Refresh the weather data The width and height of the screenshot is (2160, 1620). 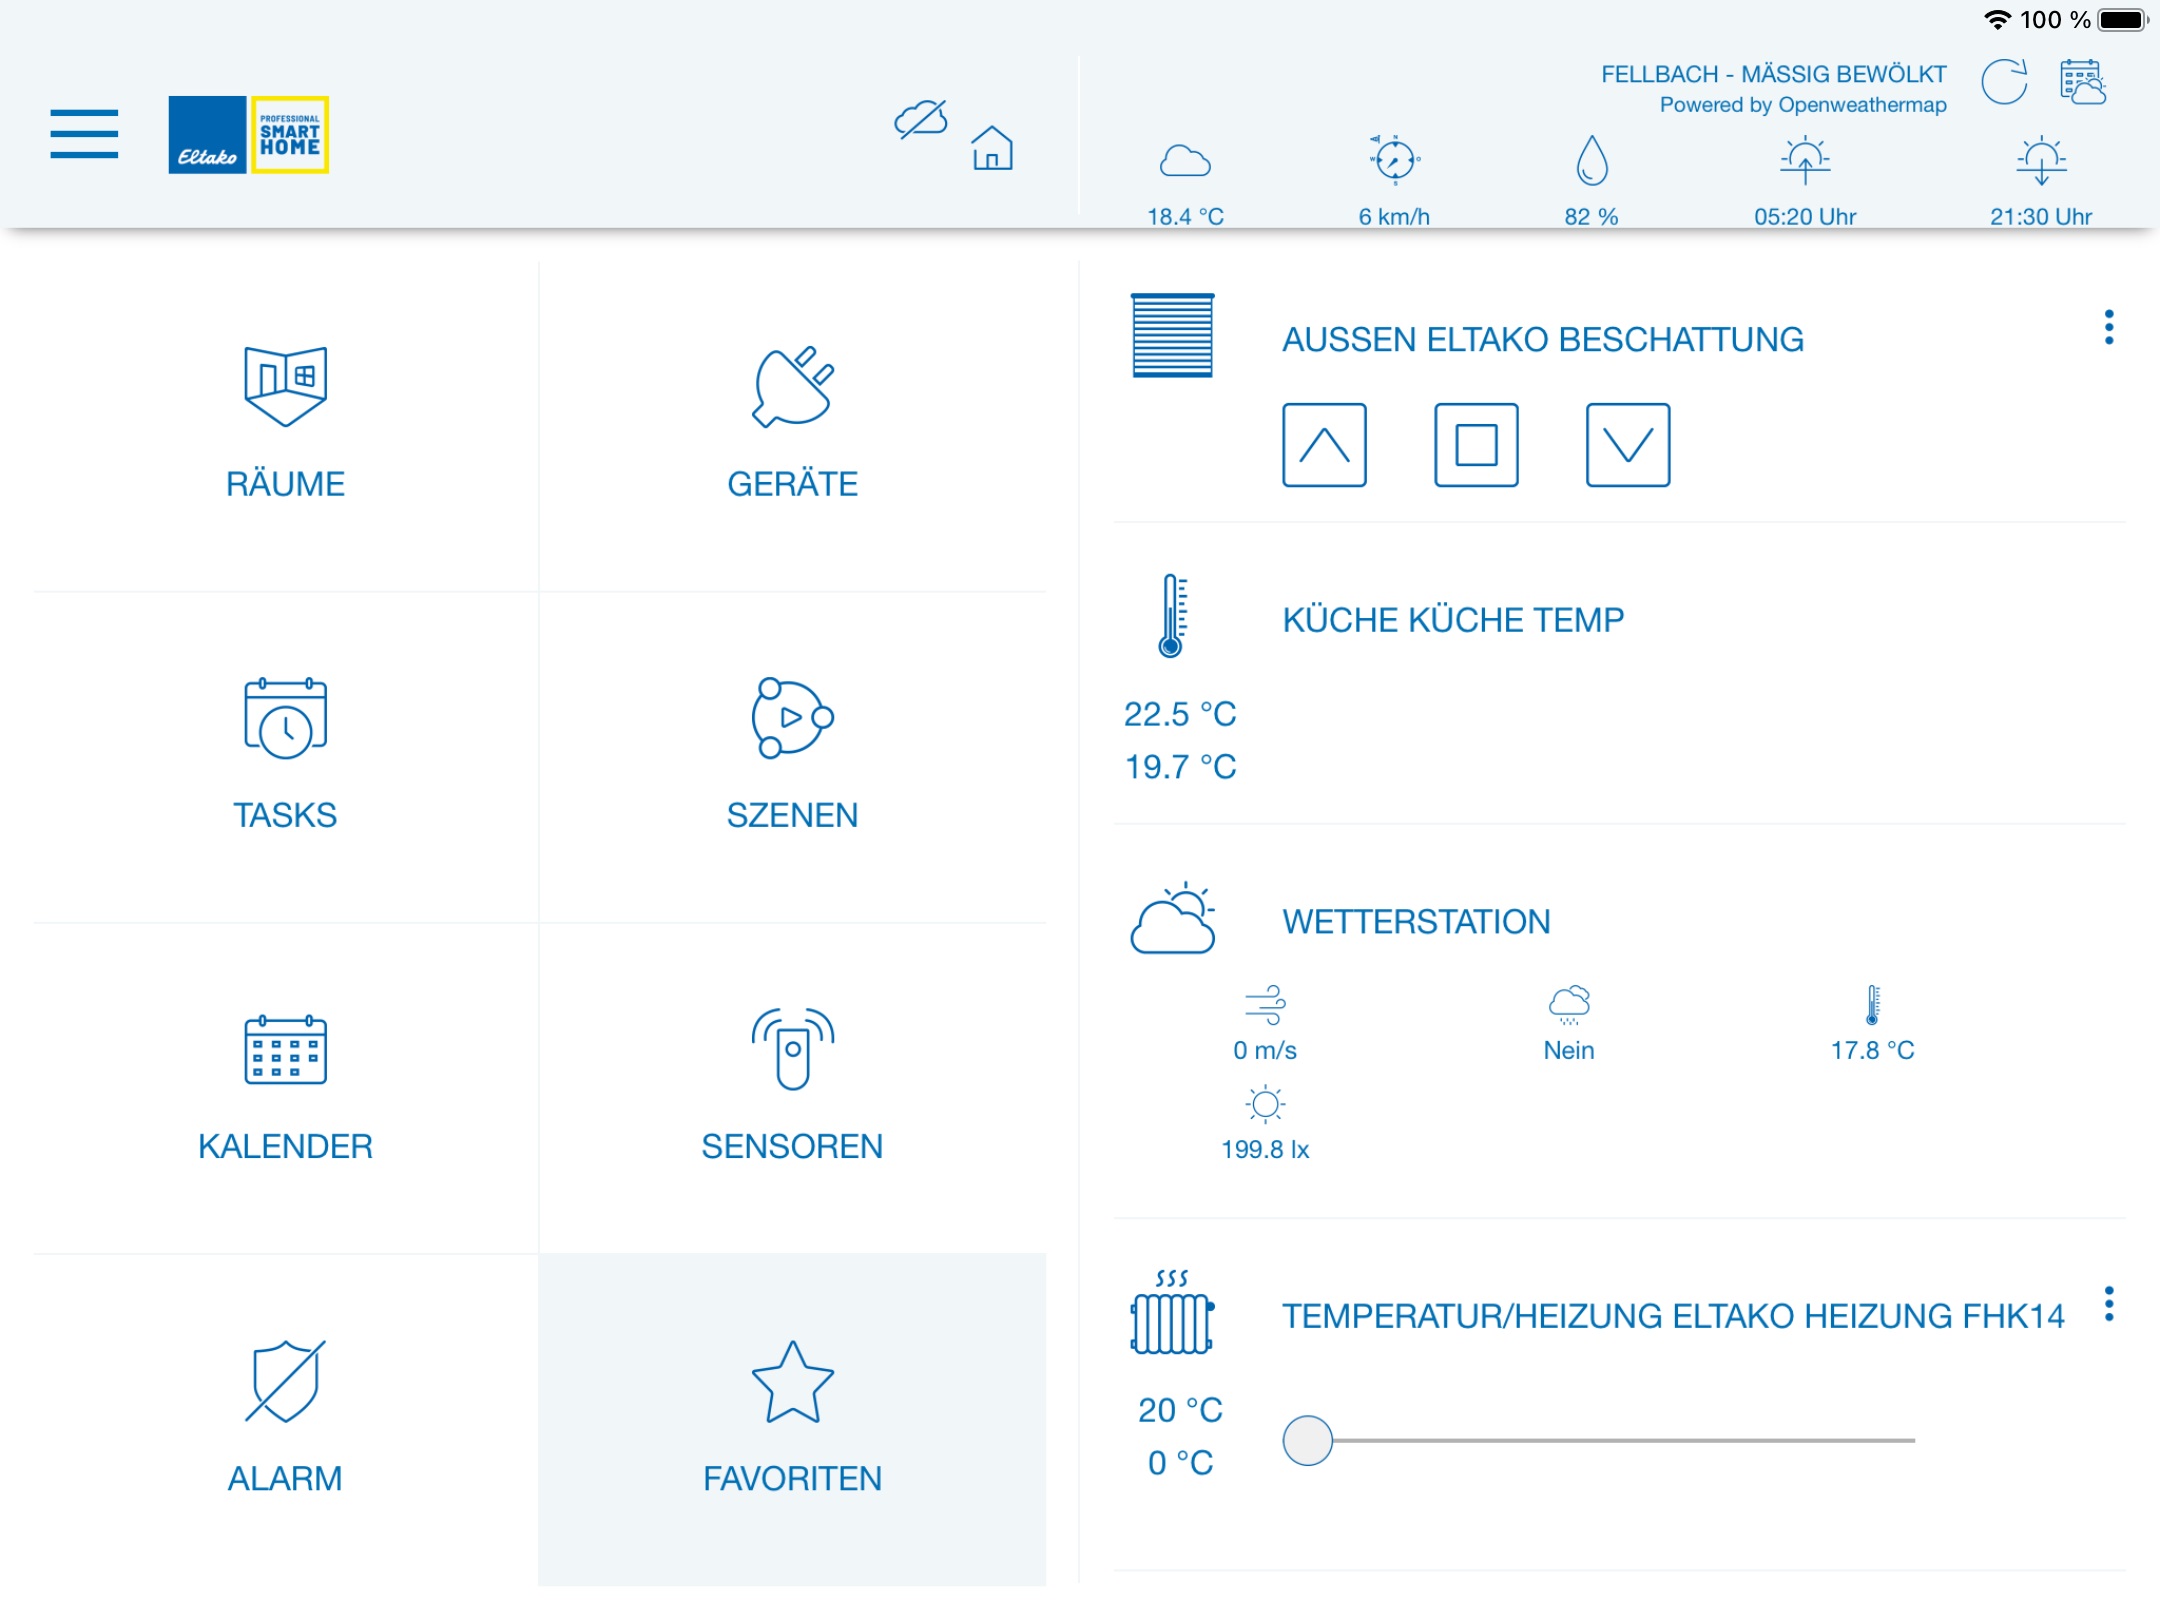coord(2004,82)
